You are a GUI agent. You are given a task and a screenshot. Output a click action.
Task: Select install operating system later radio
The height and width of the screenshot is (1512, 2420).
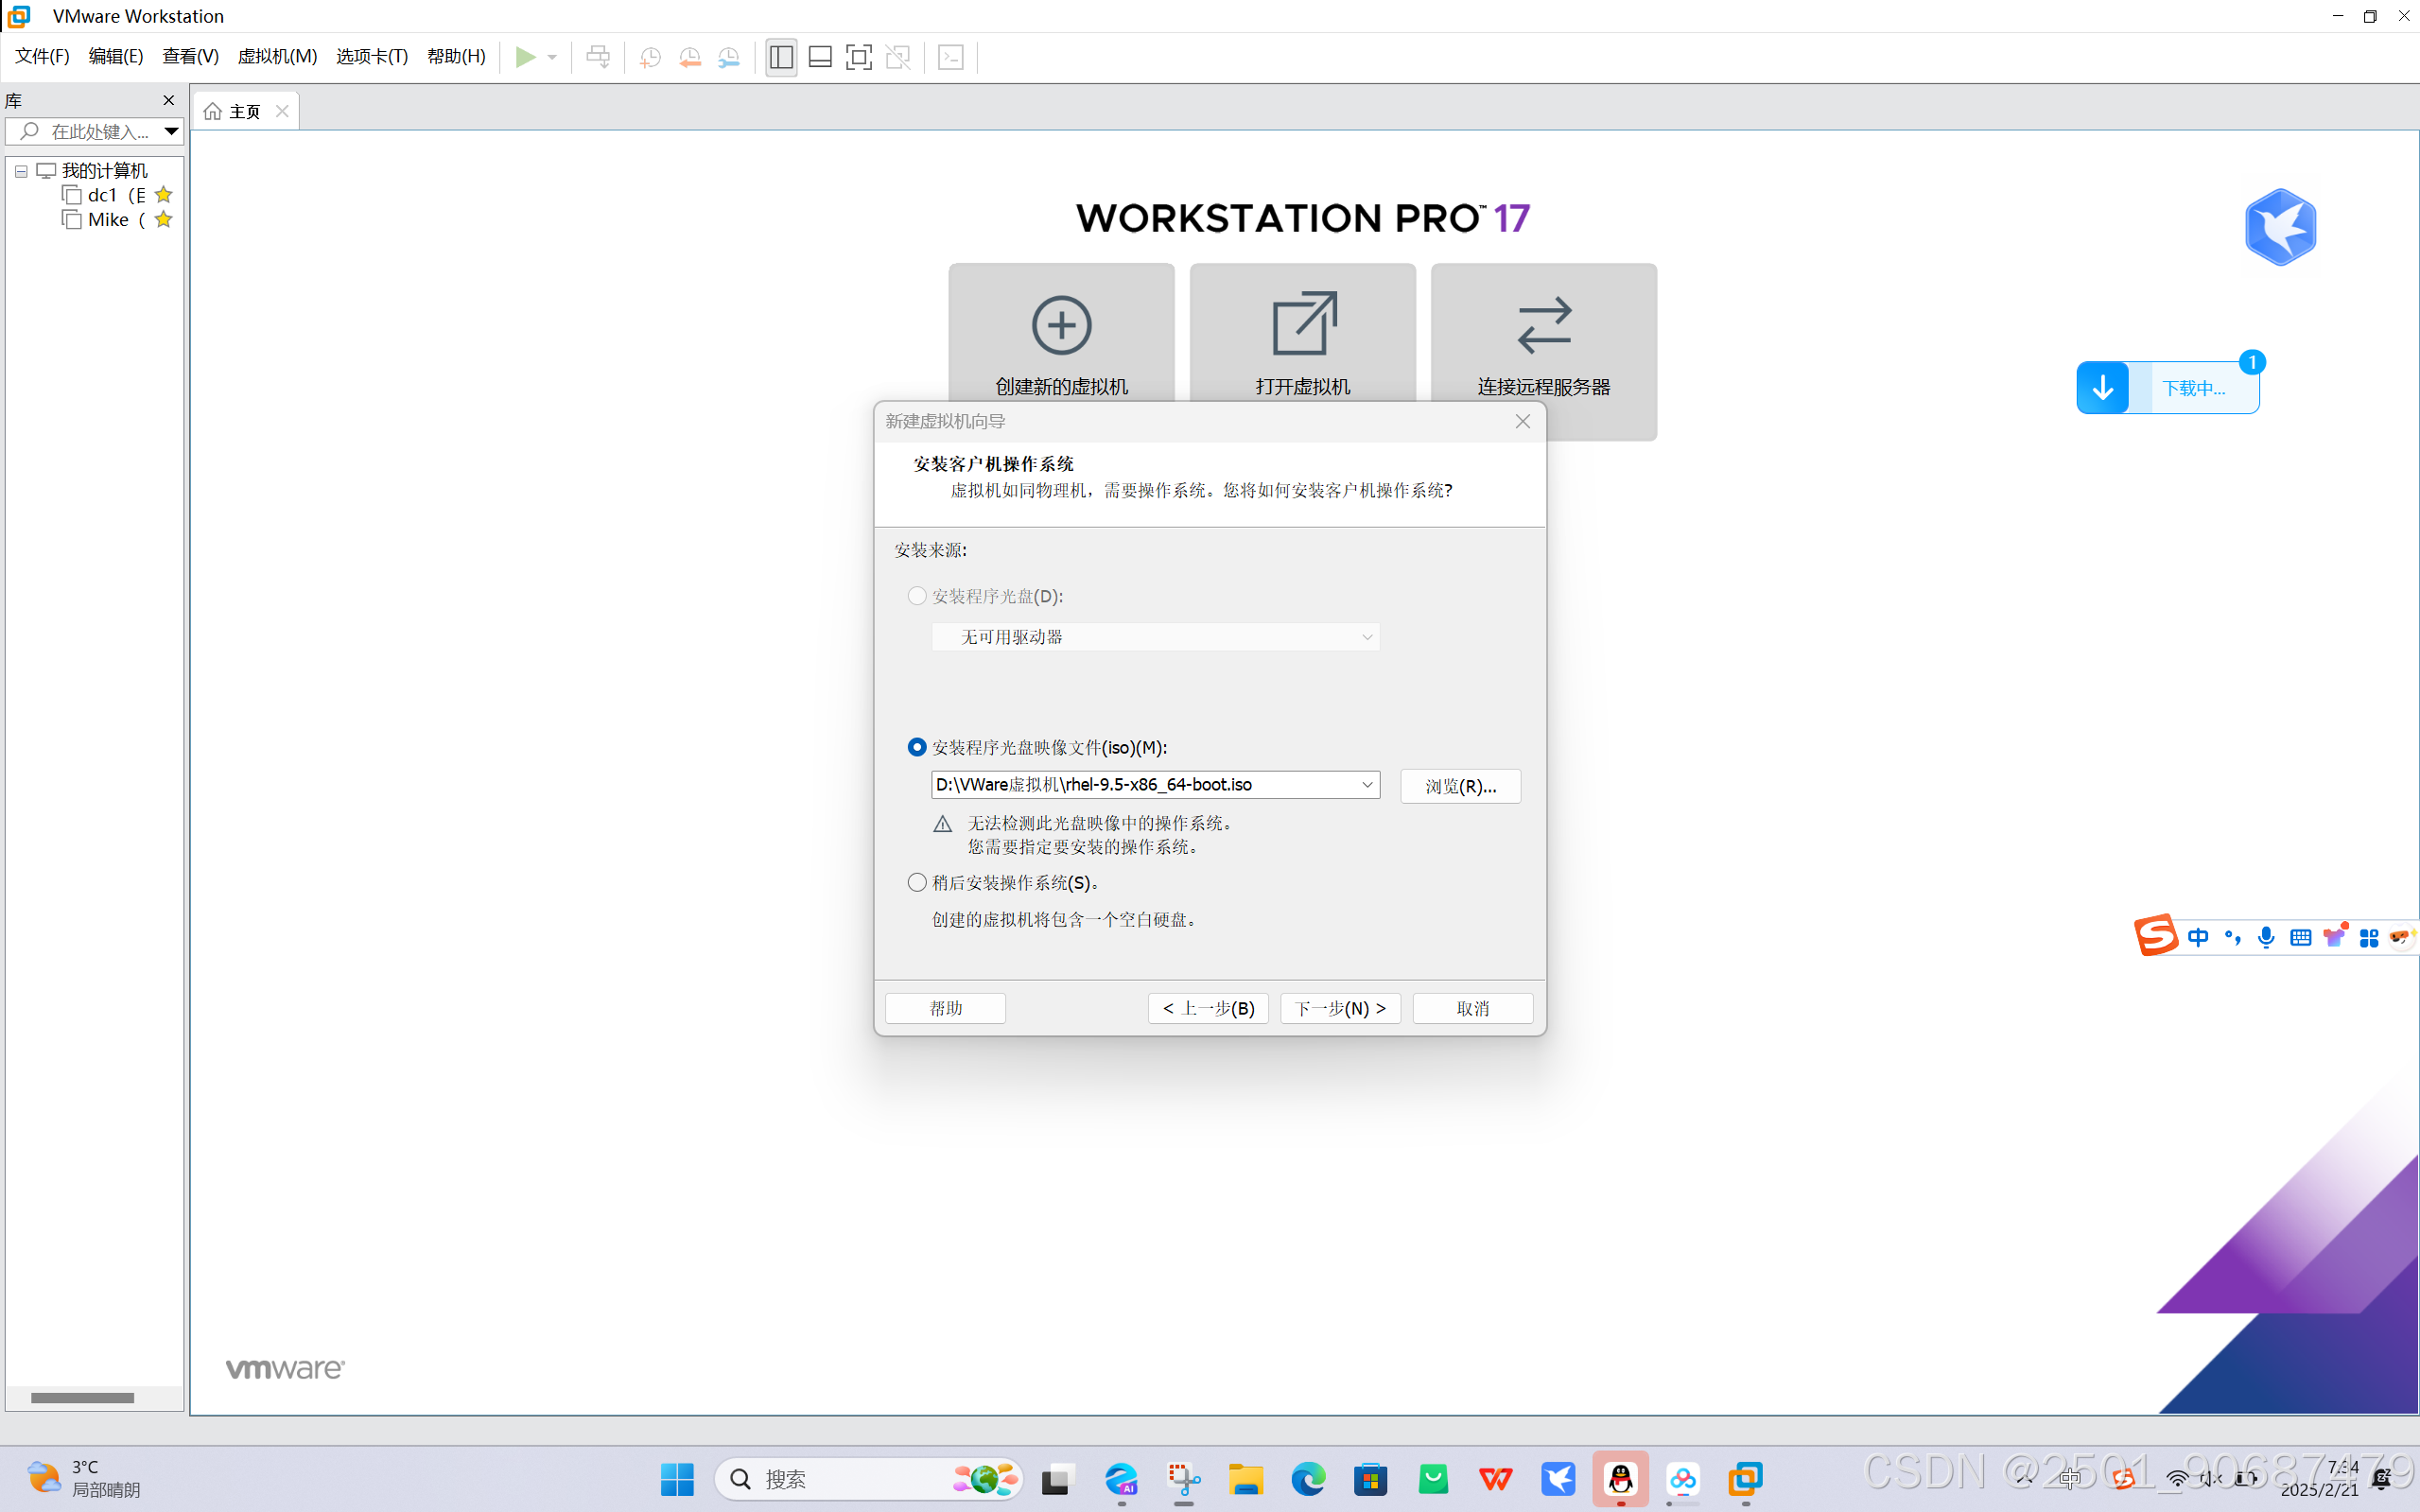[x=917, y=882]
